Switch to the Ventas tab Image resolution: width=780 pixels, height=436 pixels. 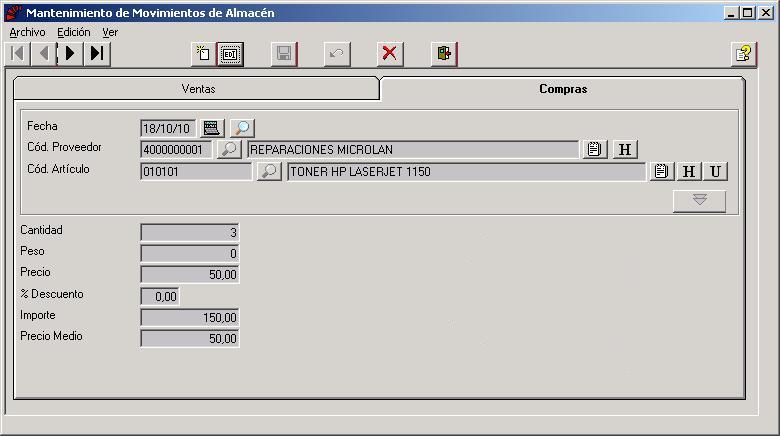pos(197,89)
